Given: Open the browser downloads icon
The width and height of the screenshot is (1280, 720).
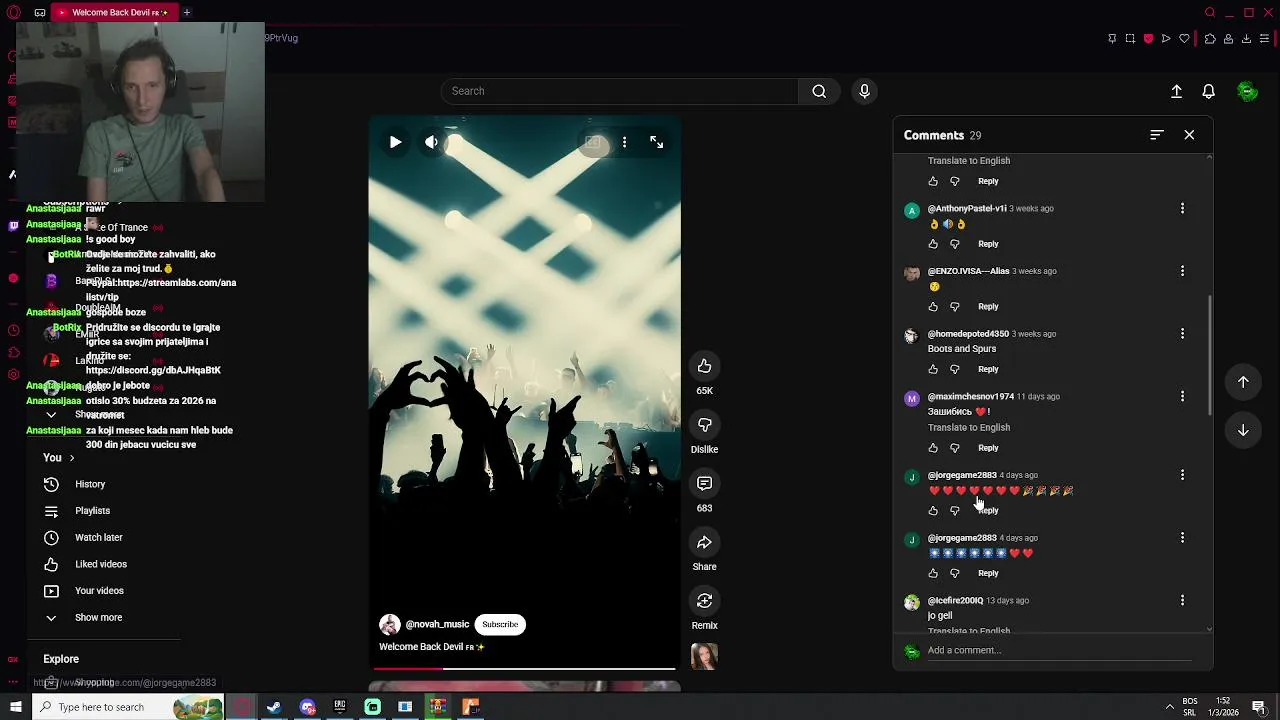Looking at the screenshot, I should [1246, 38].
